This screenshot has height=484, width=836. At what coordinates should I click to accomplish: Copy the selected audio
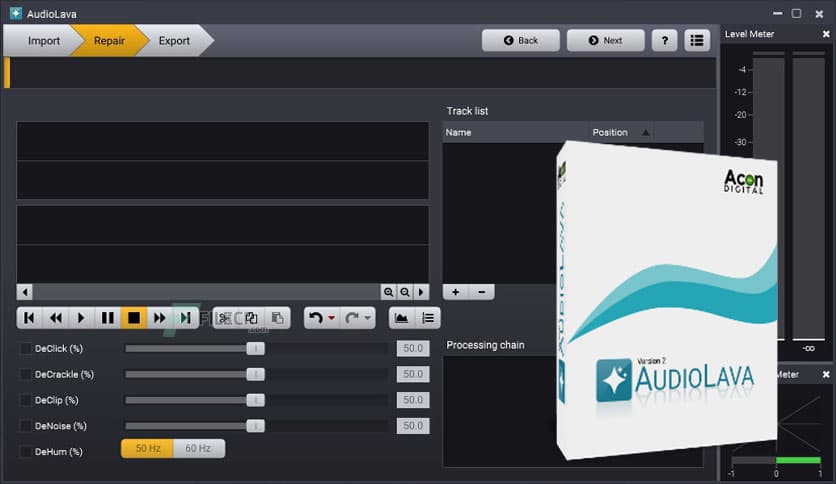point(251,318)
